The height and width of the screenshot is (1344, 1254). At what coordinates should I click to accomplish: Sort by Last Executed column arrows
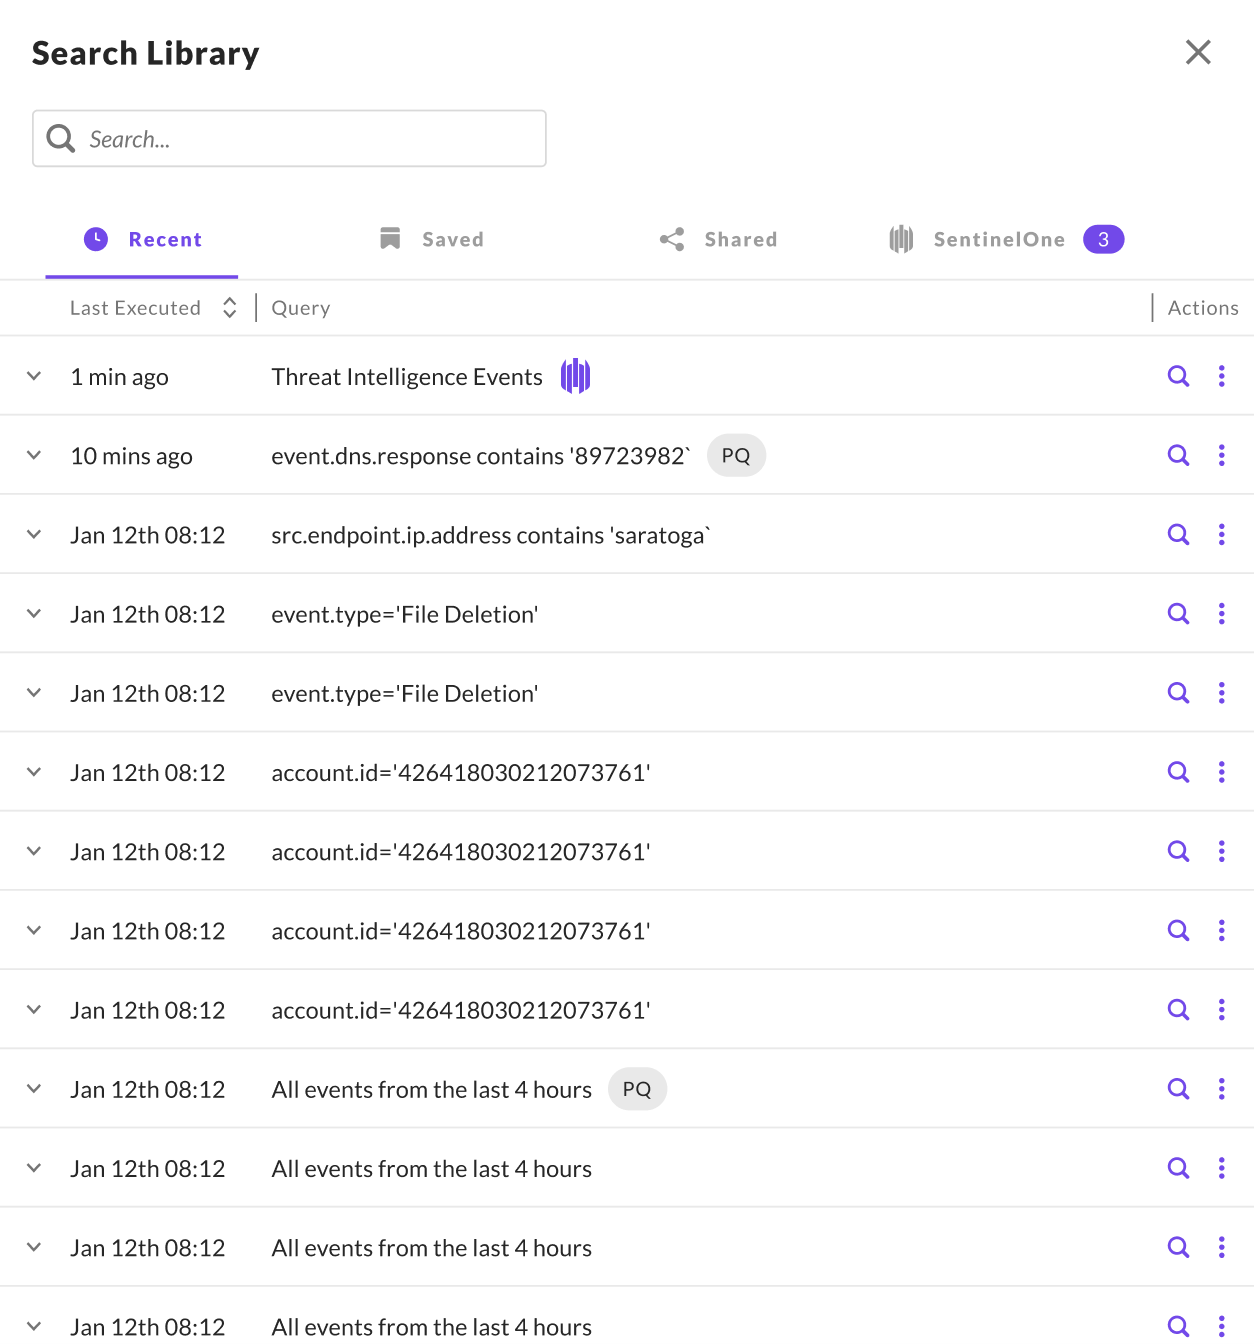(229, 308)
